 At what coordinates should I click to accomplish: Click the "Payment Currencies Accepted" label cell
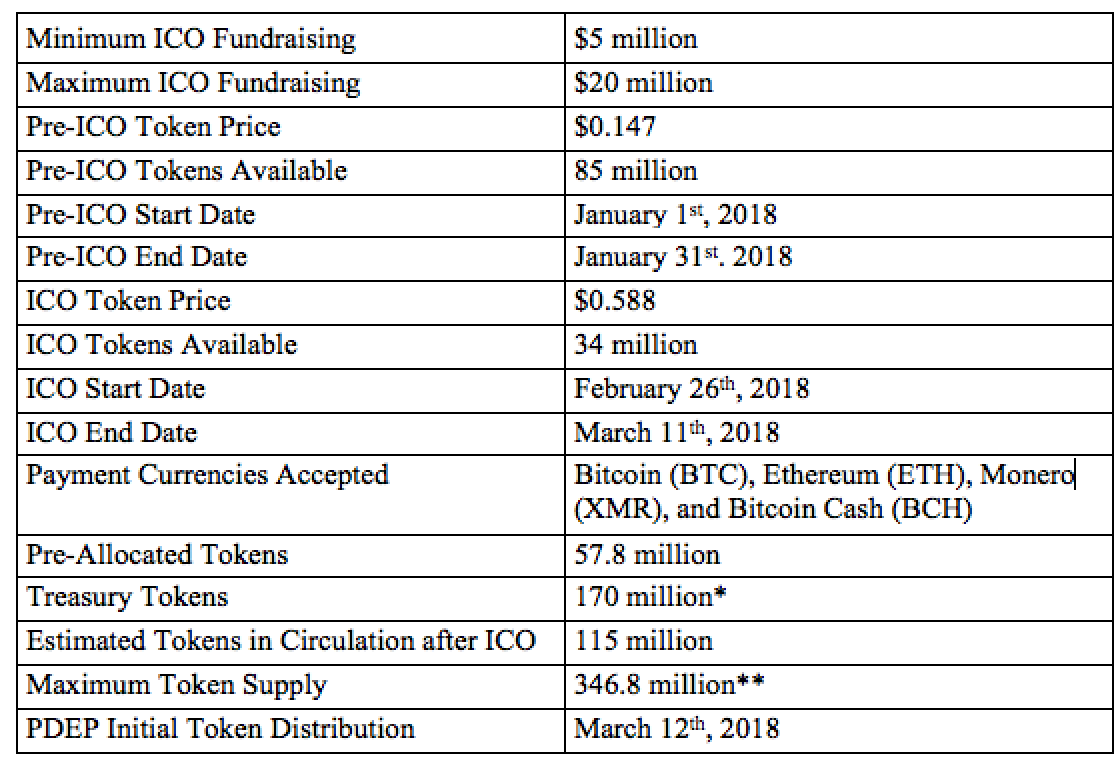click(207, 474)
